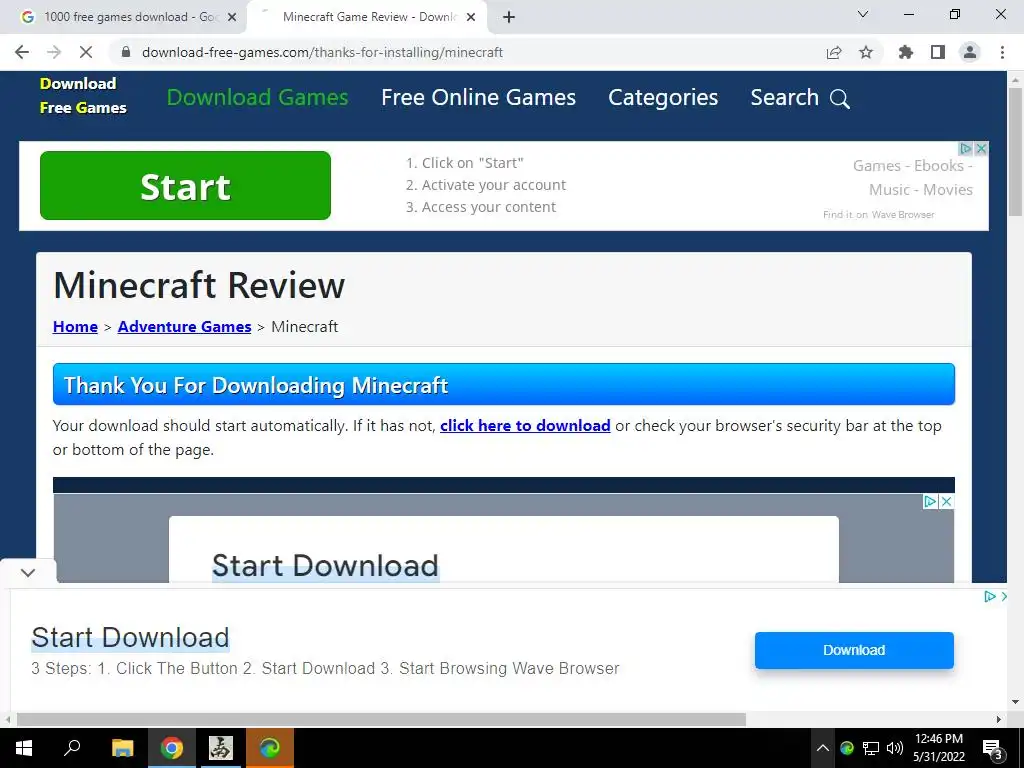Click Chrome icon in taskbar
The image size is (1024, 768).
[x=172, y=748]
